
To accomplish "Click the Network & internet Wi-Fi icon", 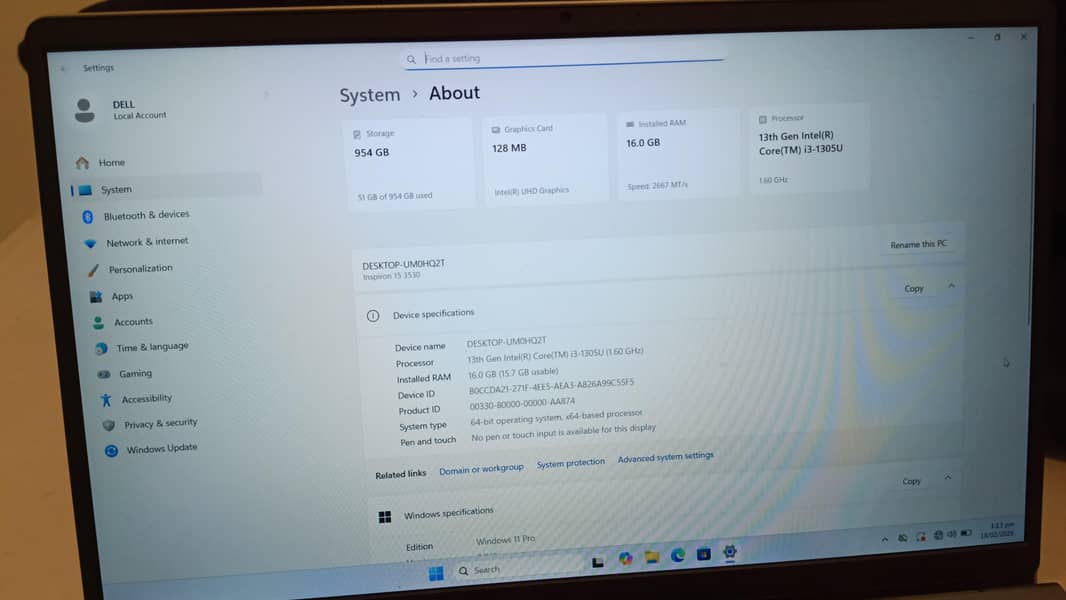I will [x=90, y=243].
